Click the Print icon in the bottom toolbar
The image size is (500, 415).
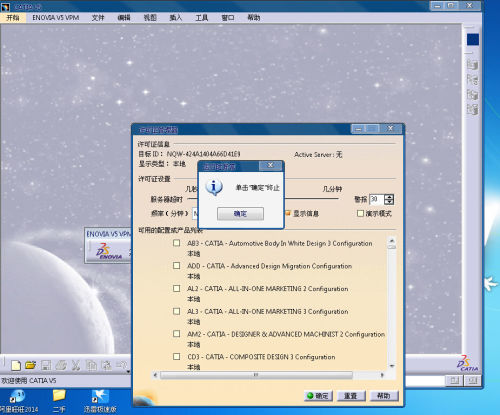[x=61, y=365]
